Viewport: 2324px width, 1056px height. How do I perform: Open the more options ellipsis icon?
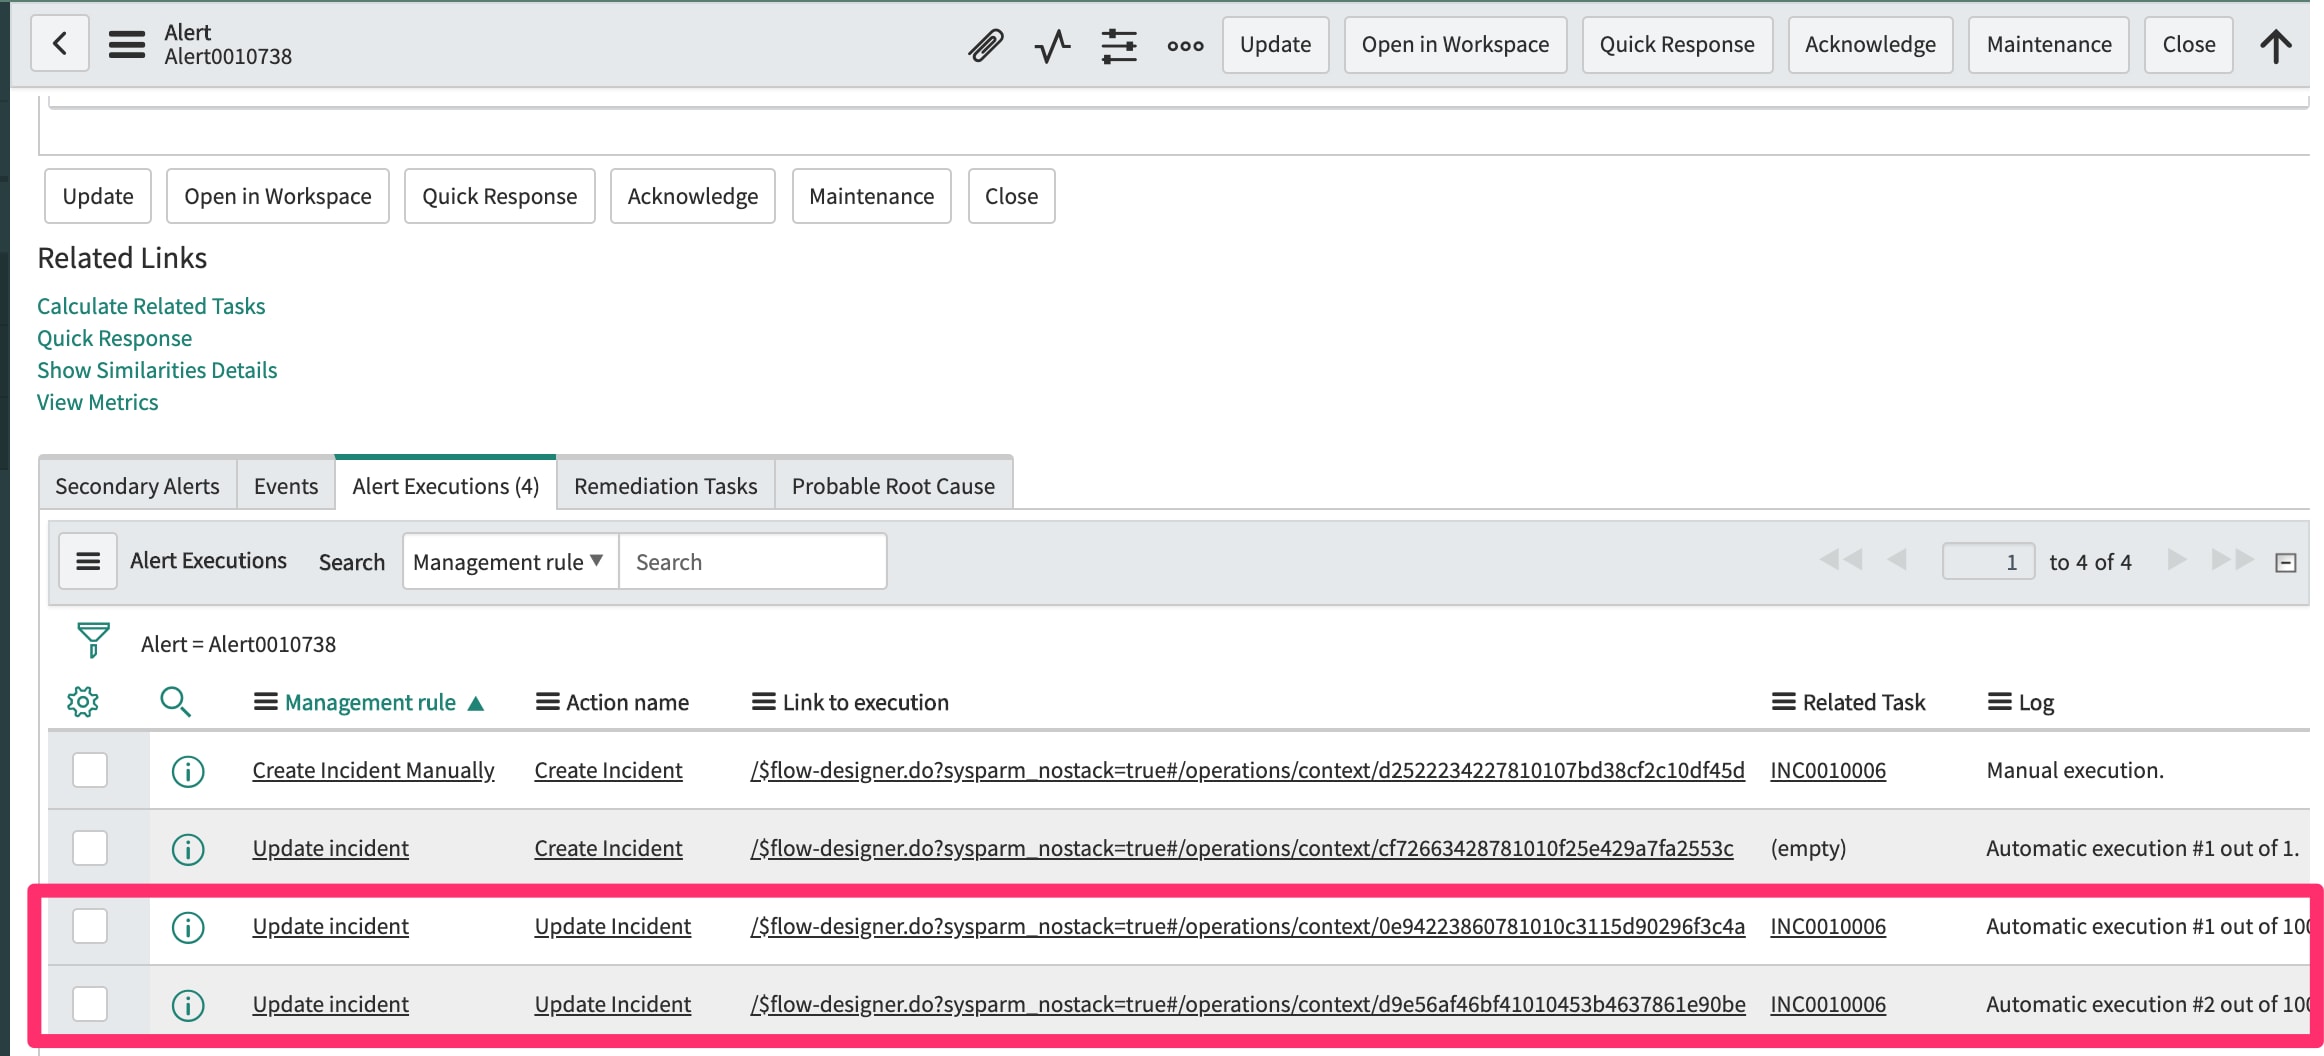coord(1185,45)
